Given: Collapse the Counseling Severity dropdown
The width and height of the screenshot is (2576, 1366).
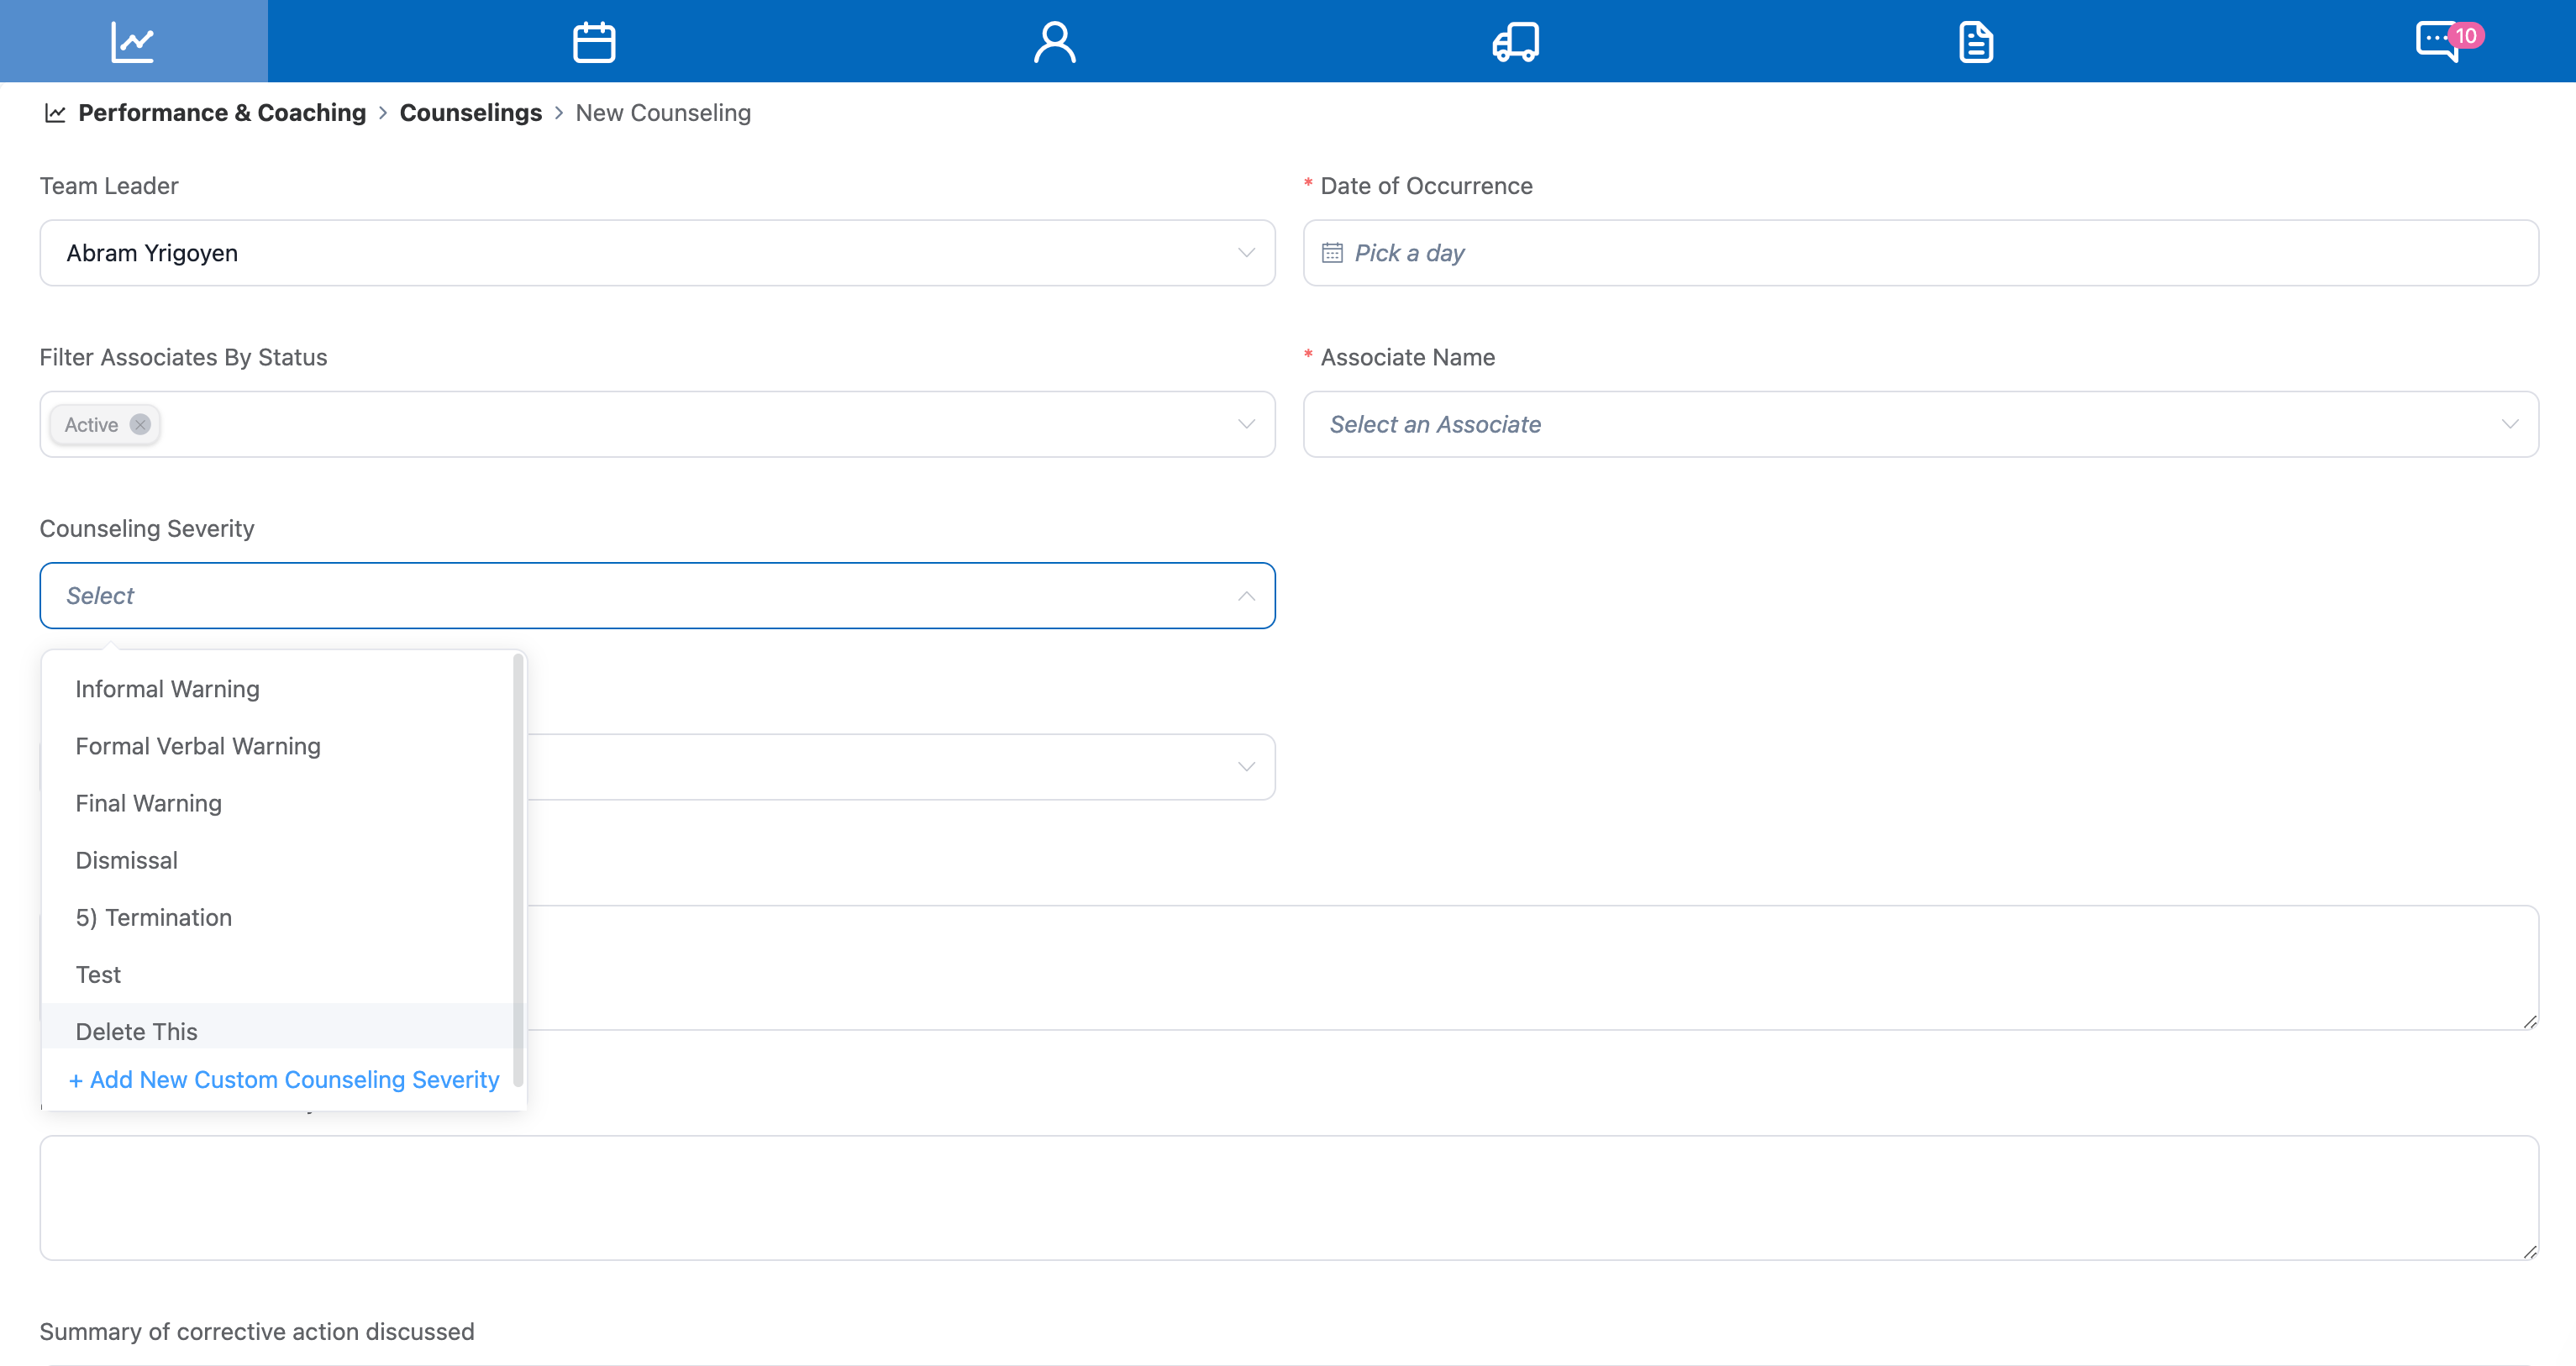Looking at the screenshot, I should (x=1245, y=596).
